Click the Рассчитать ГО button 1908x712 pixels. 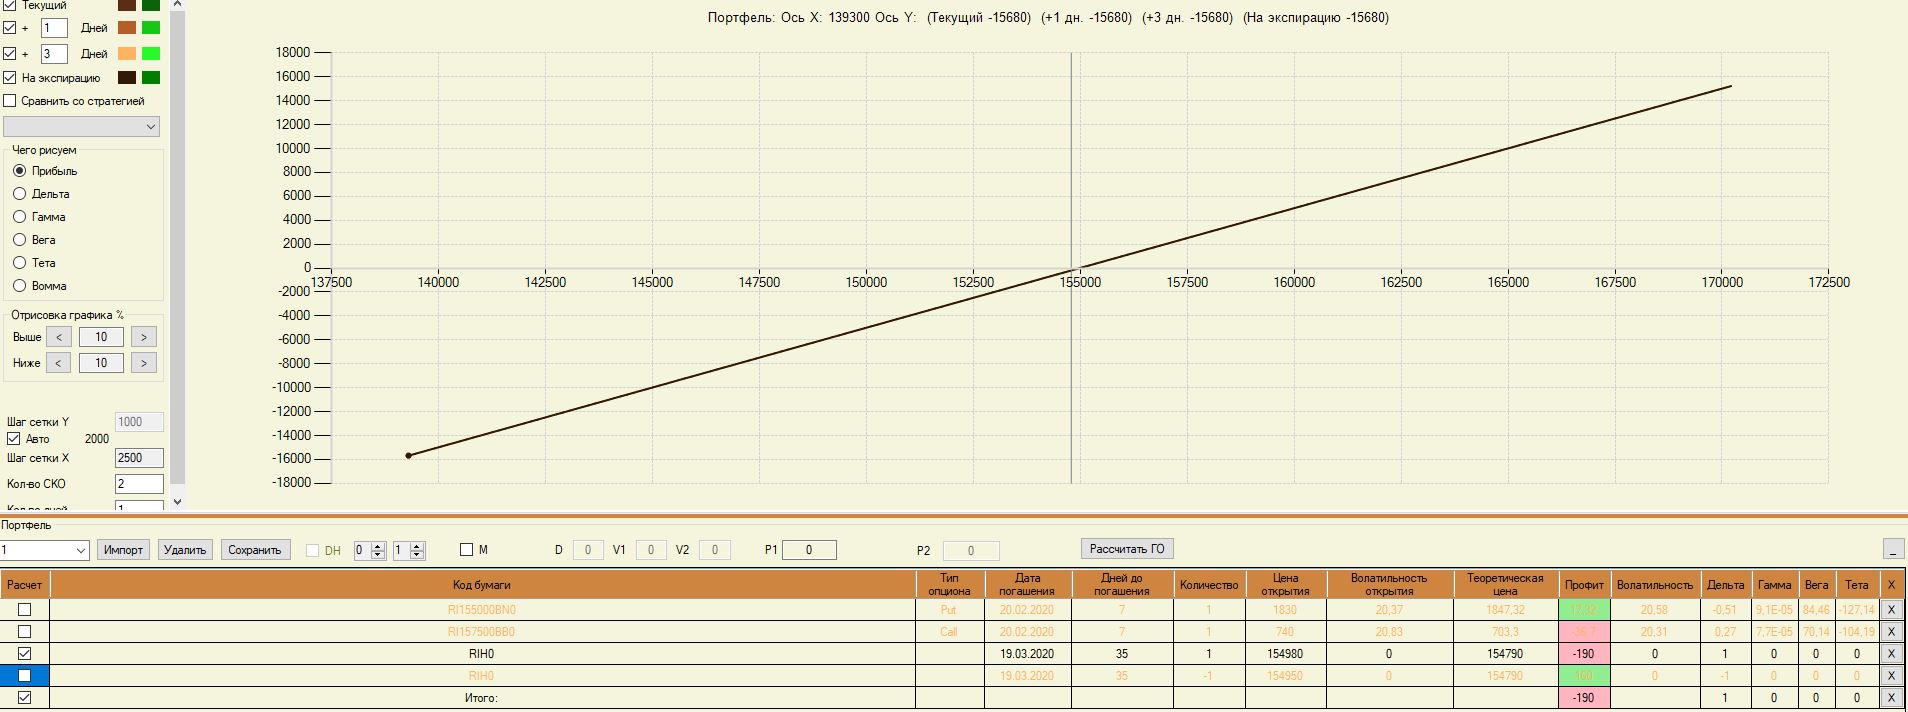point(1127,549)
